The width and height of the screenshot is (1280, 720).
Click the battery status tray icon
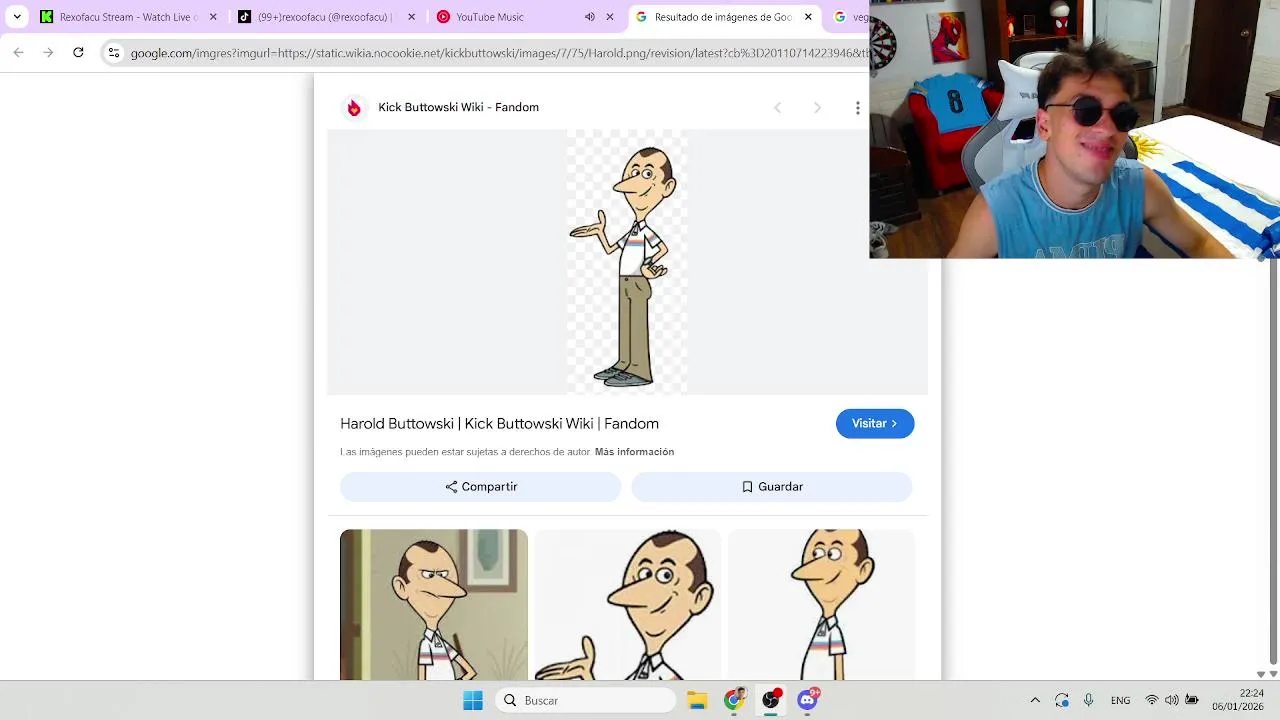click(x=1191, y=700)
